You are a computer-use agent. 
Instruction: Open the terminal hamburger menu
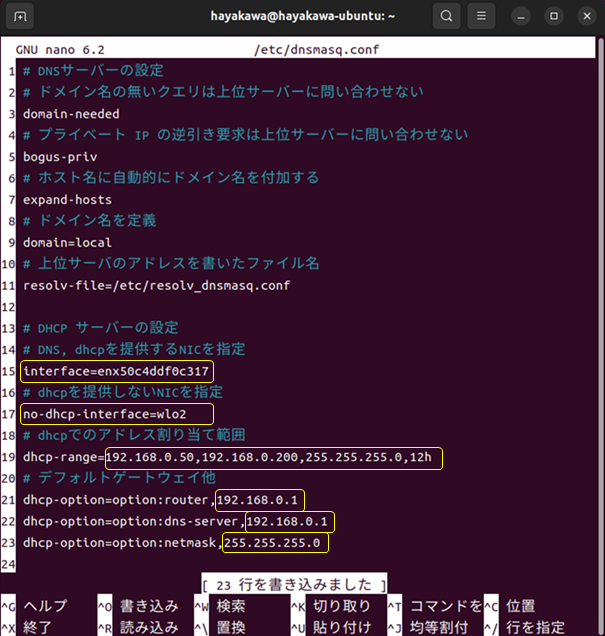(482, 16)
